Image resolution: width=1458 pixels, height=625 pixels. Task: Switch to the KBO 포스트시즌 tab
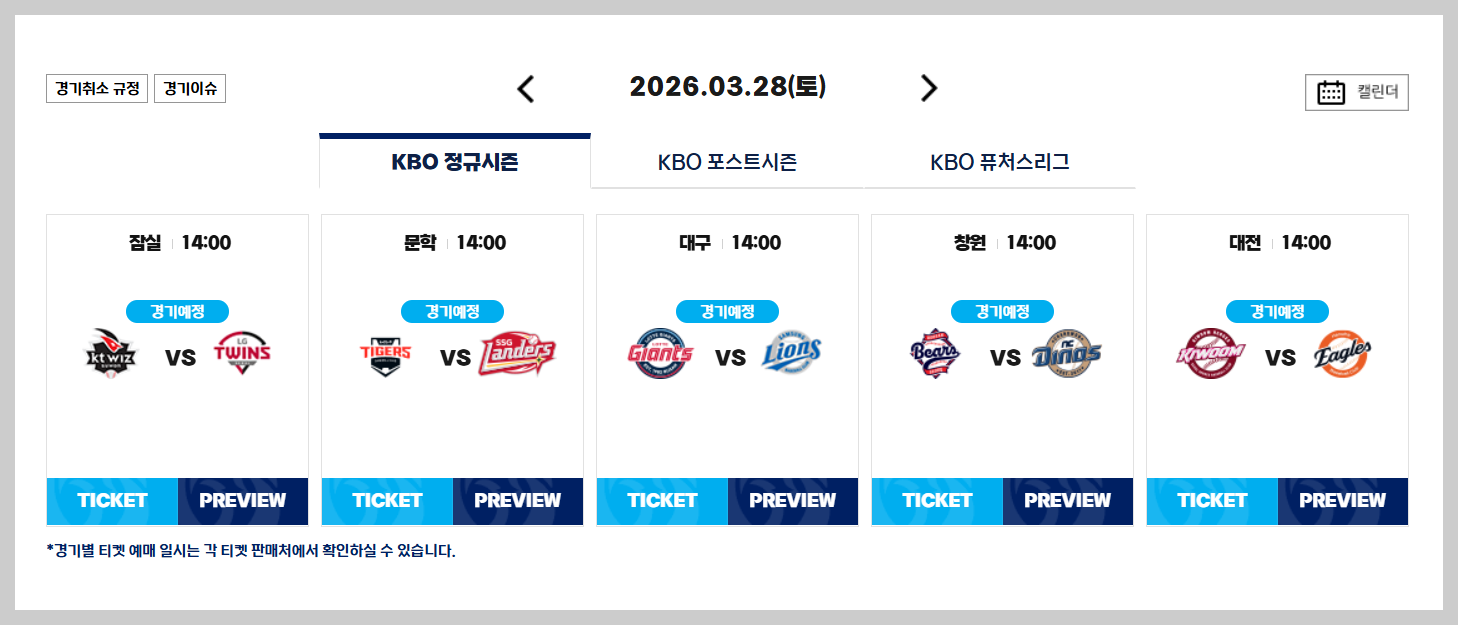click(x=727, y=161)
